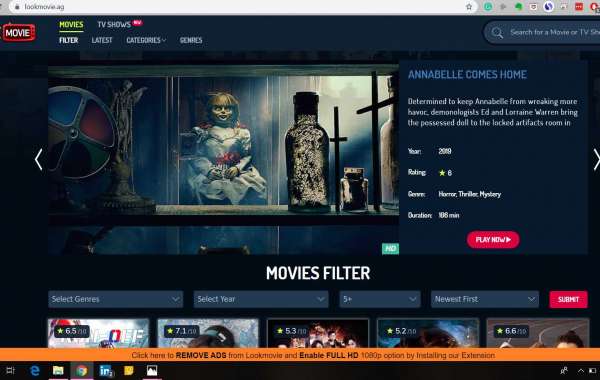Expand the Categories menu
This screenshot has height=380, width=600.
point(146,40)
